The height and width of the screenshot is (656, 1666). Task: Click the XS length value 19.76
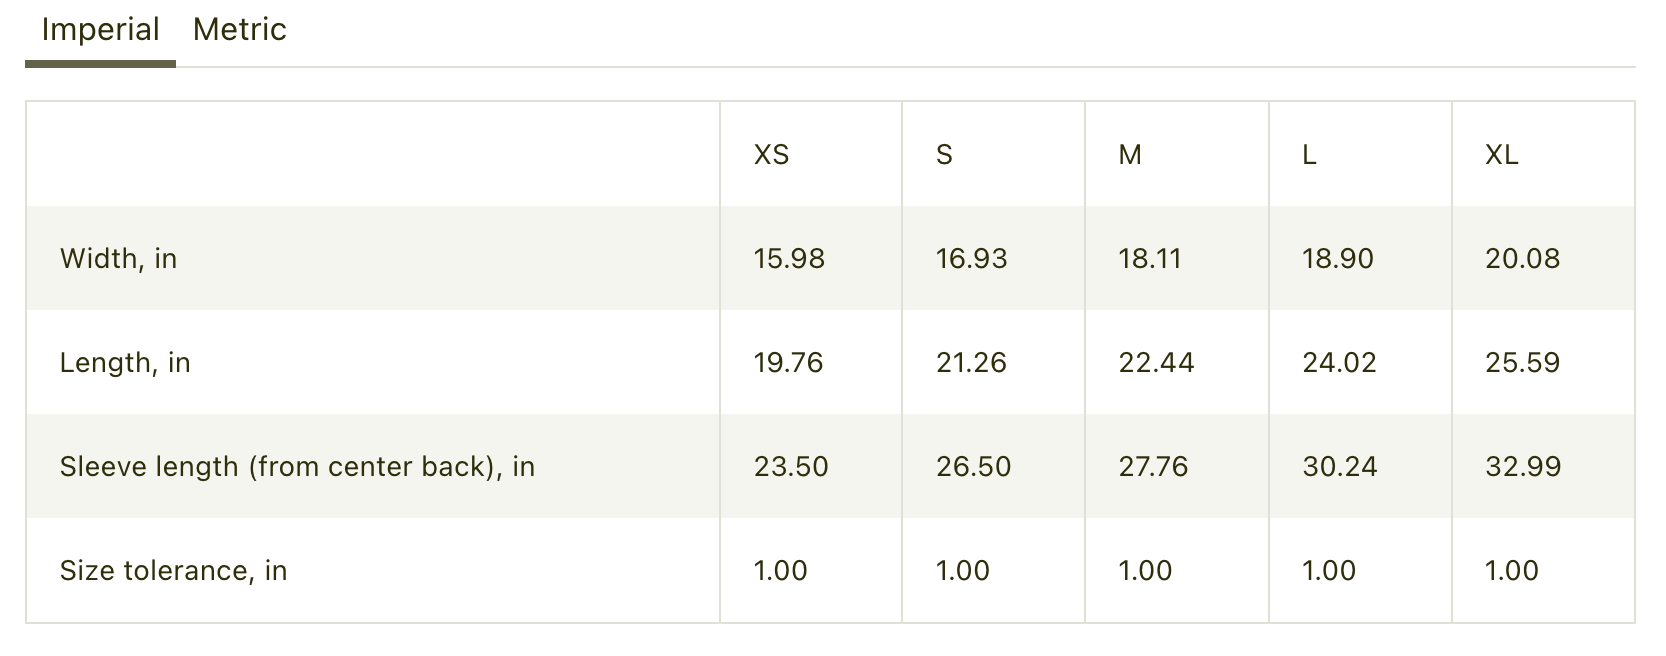(x=788, y=363)
